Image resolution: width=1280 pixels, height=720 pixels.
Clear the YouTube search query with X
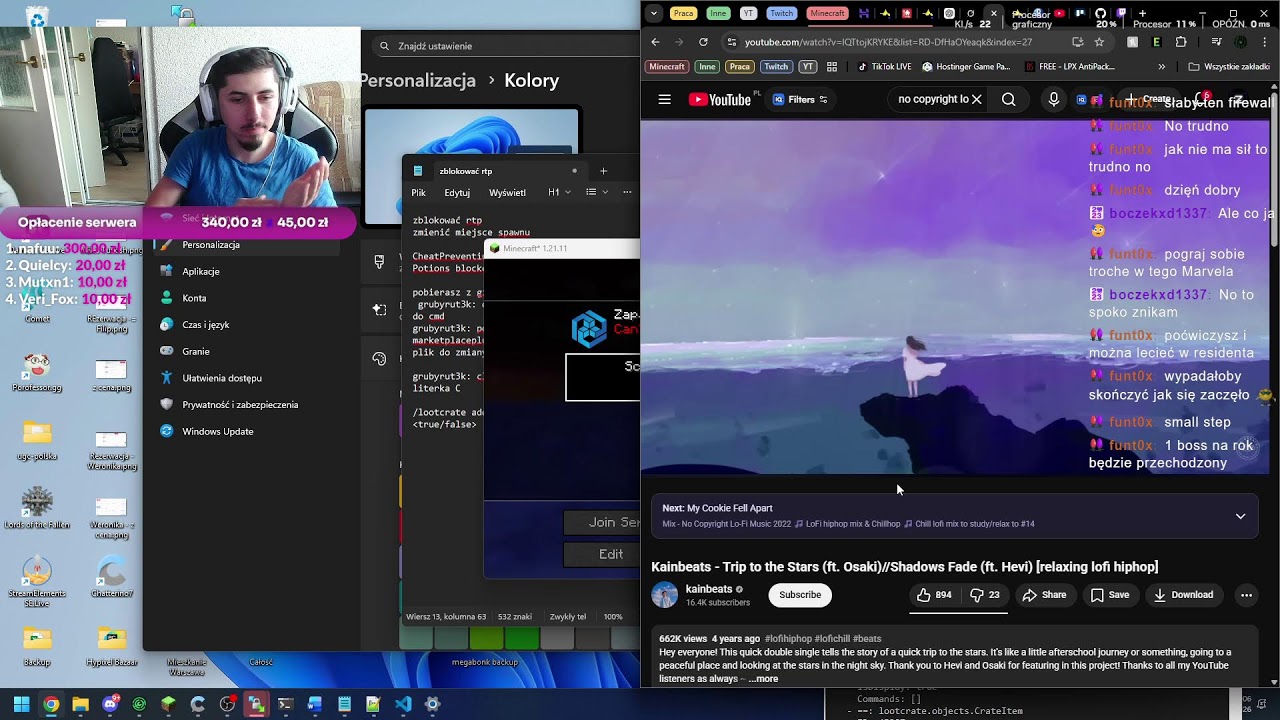tap(977, 99)
